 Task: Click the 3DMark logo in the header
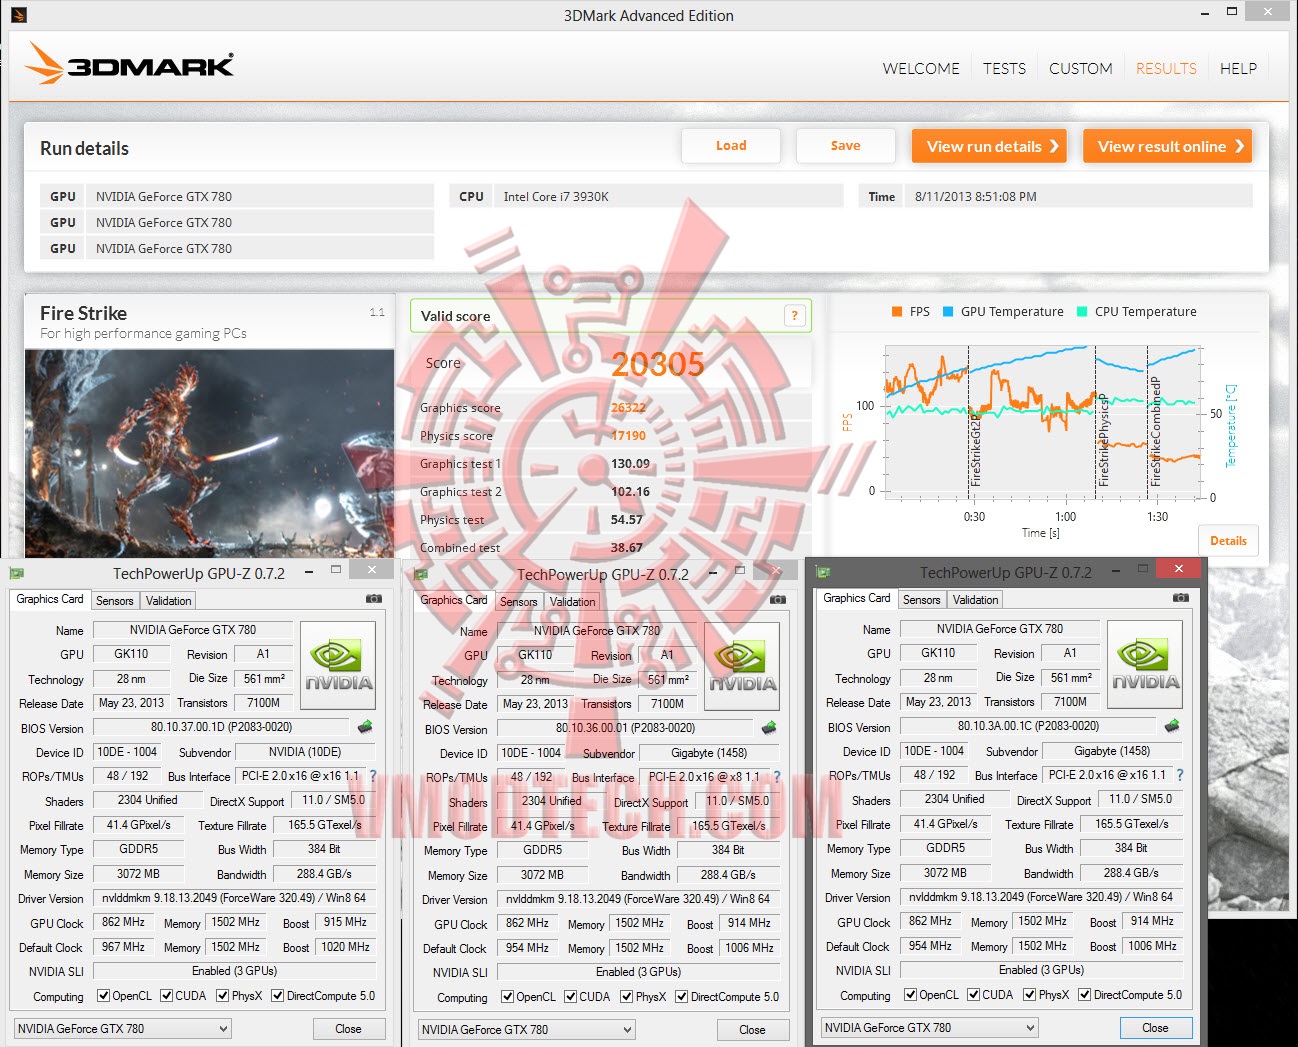coord(130,64)
